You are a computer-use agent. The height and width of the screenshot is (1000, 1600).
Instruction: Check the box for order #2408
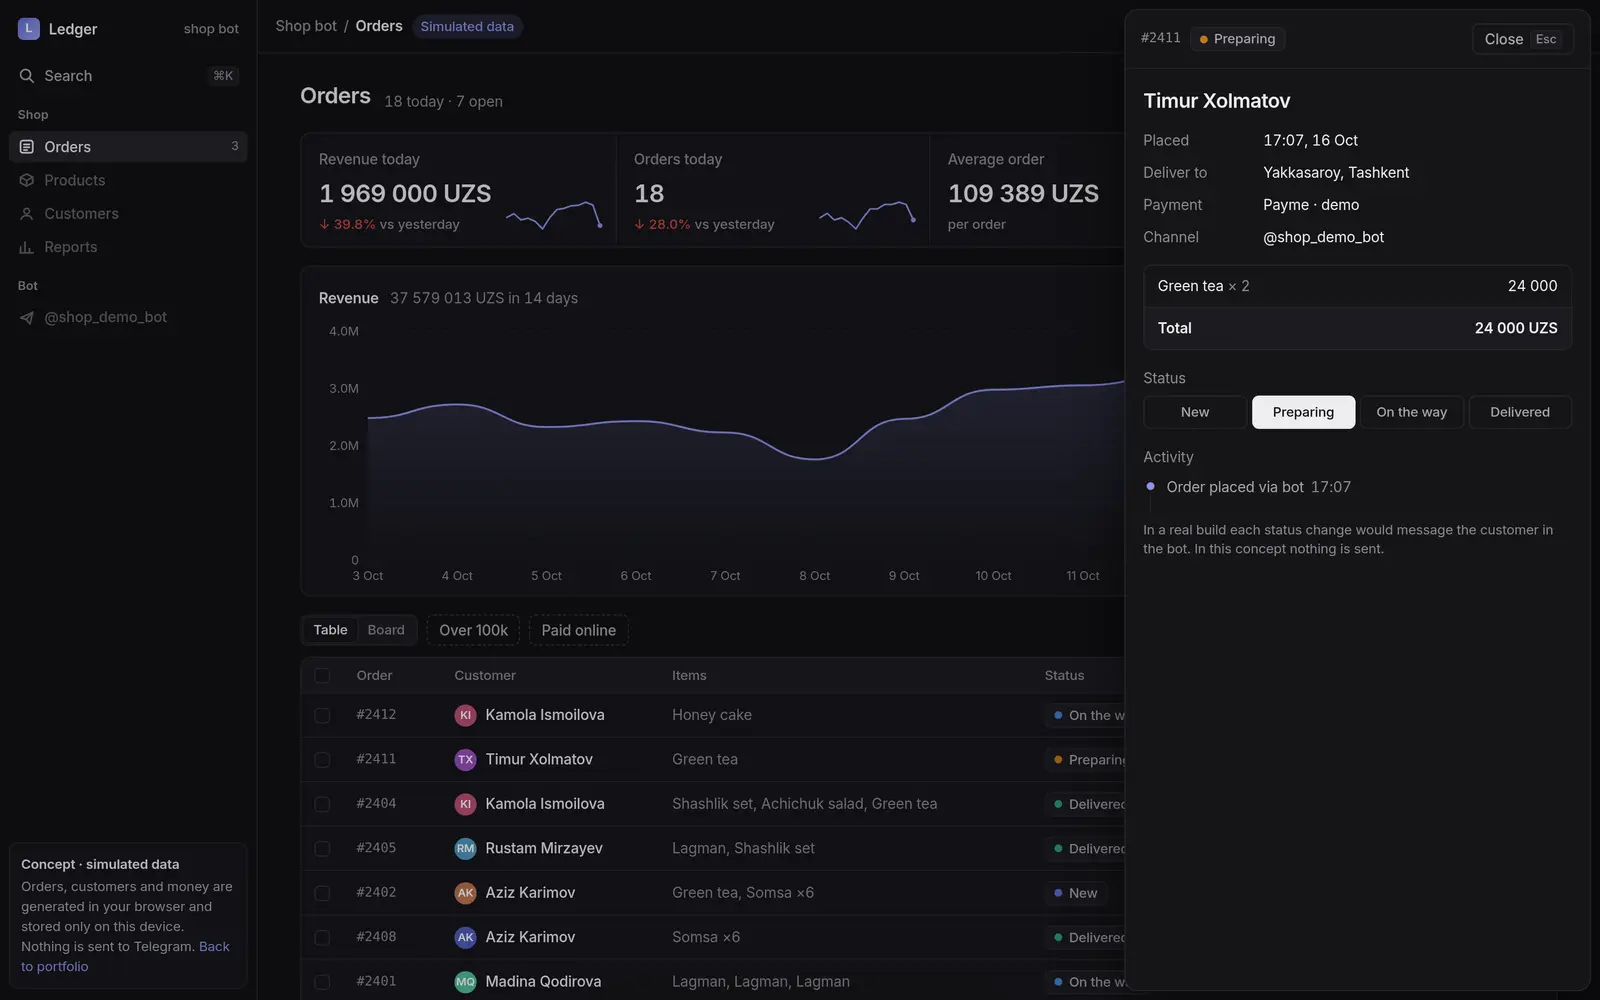pyautogui.click(x=322, y=937)
